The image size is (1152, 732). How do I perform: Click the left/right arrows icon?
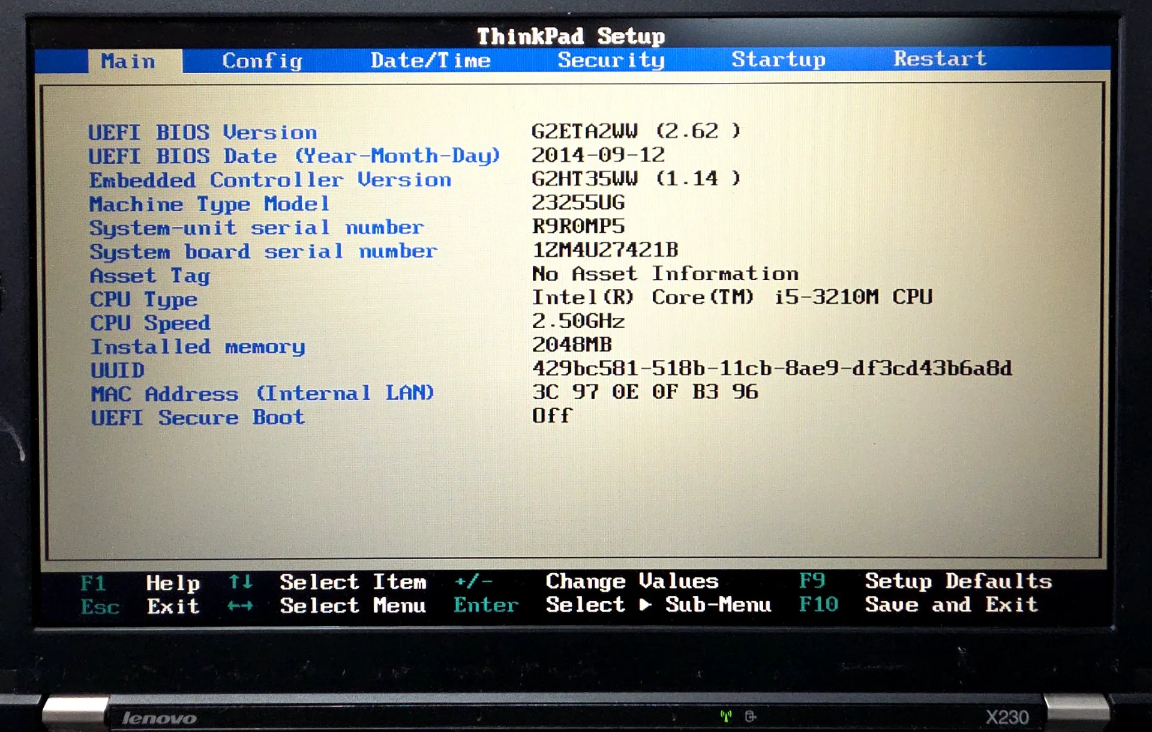[240, 606]
